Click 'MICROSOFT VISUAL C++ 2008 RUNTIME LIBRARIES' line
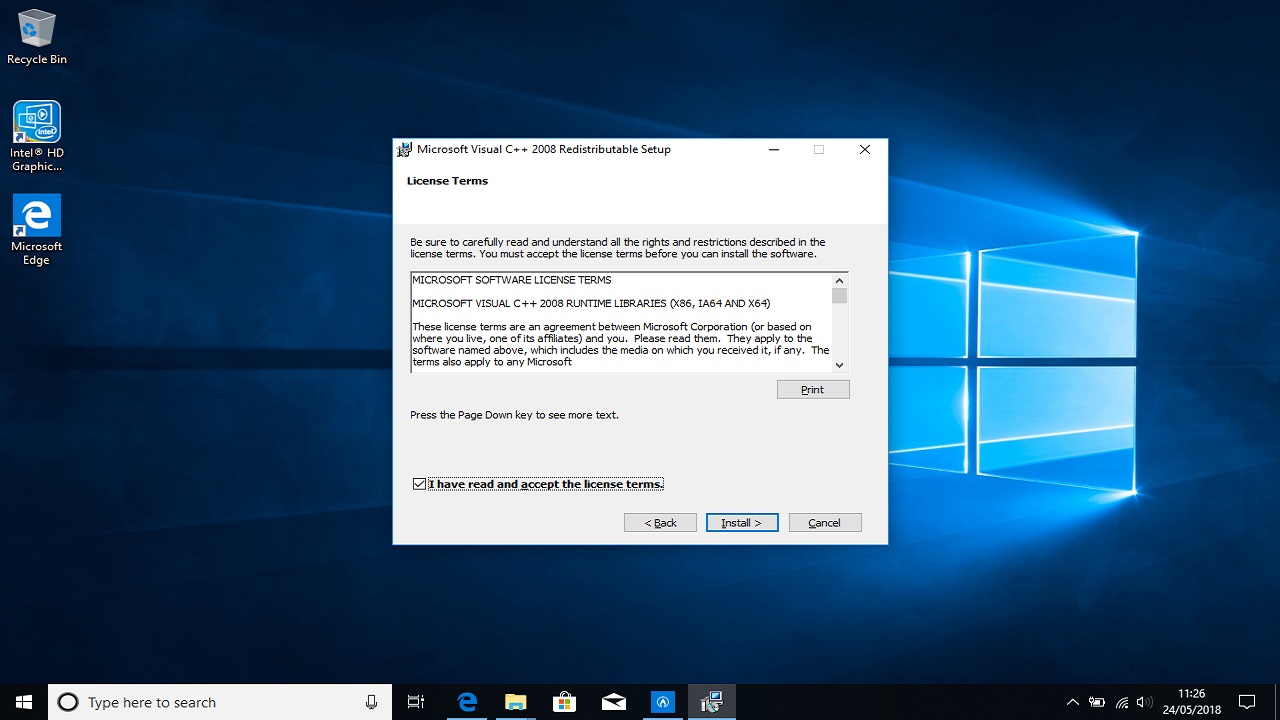Screen dimensions: 1280x720 point(591,303)
